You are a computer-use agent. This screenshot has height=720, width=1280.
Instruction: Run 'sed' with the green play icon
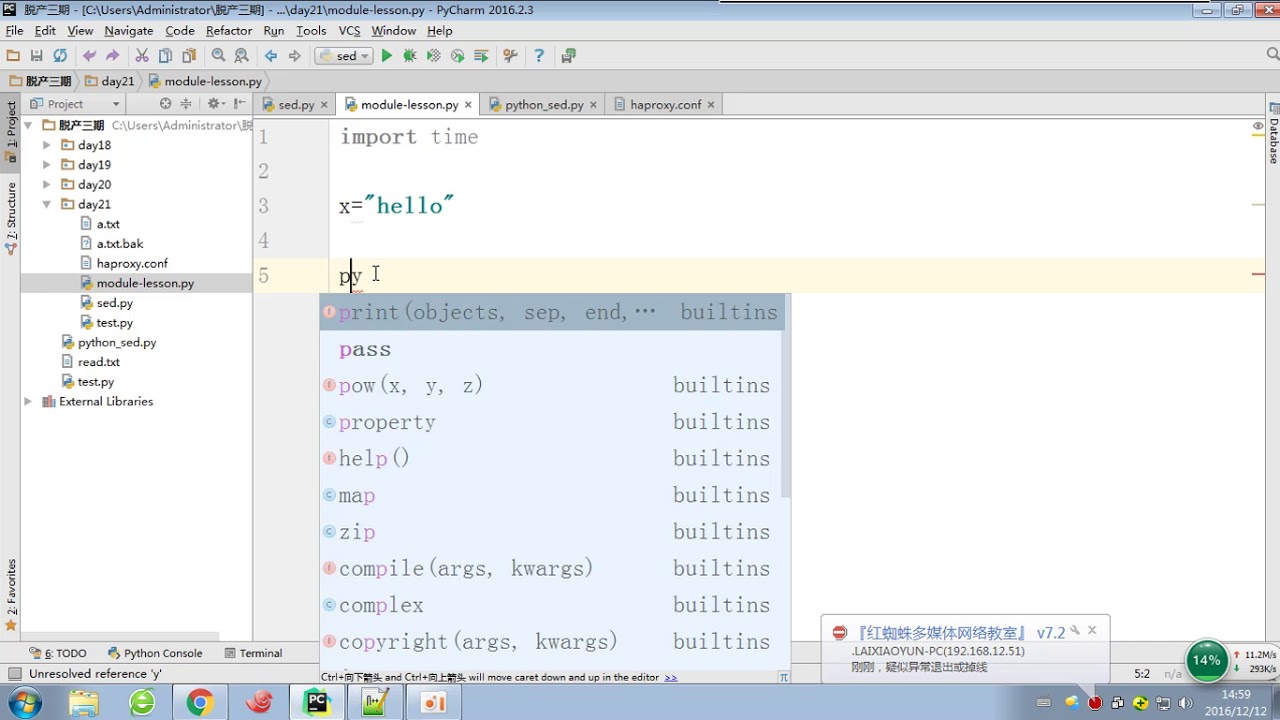tap(387, 56)
